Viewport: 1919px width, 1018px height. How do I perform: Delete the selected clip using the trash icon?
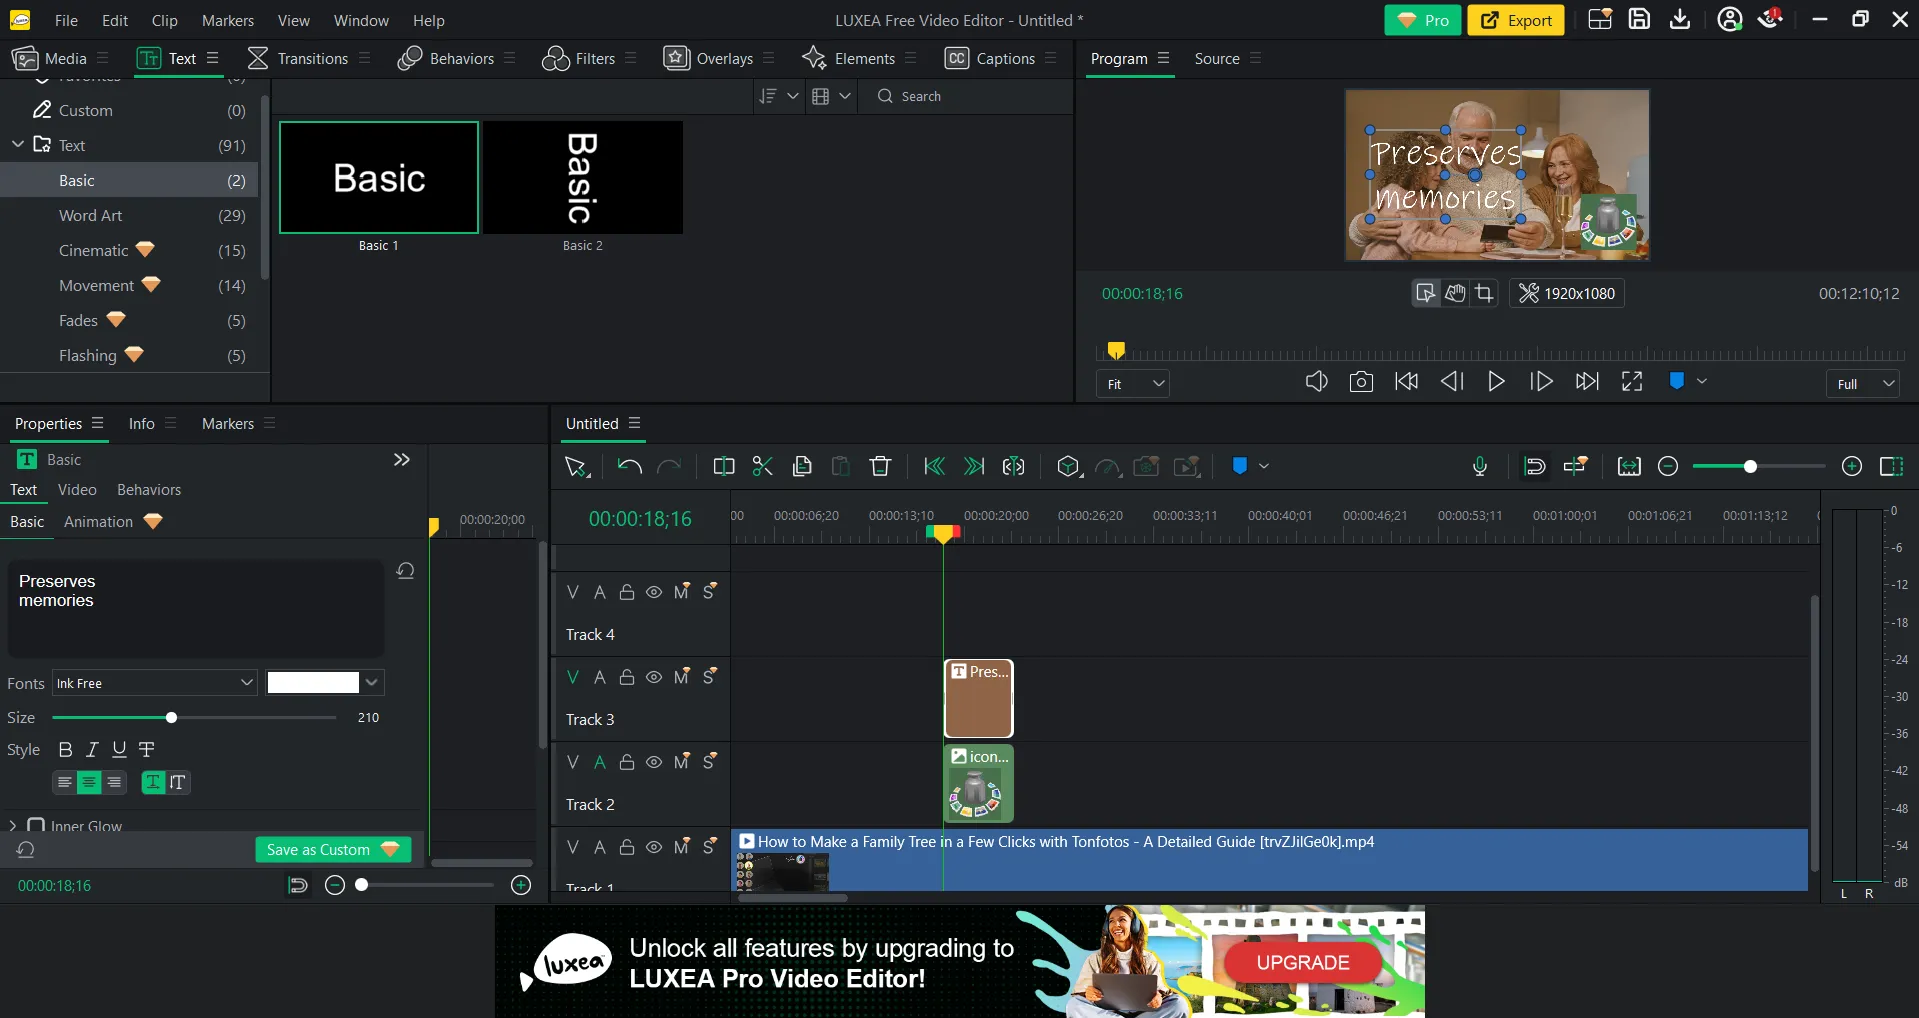[x=879, y=466]
